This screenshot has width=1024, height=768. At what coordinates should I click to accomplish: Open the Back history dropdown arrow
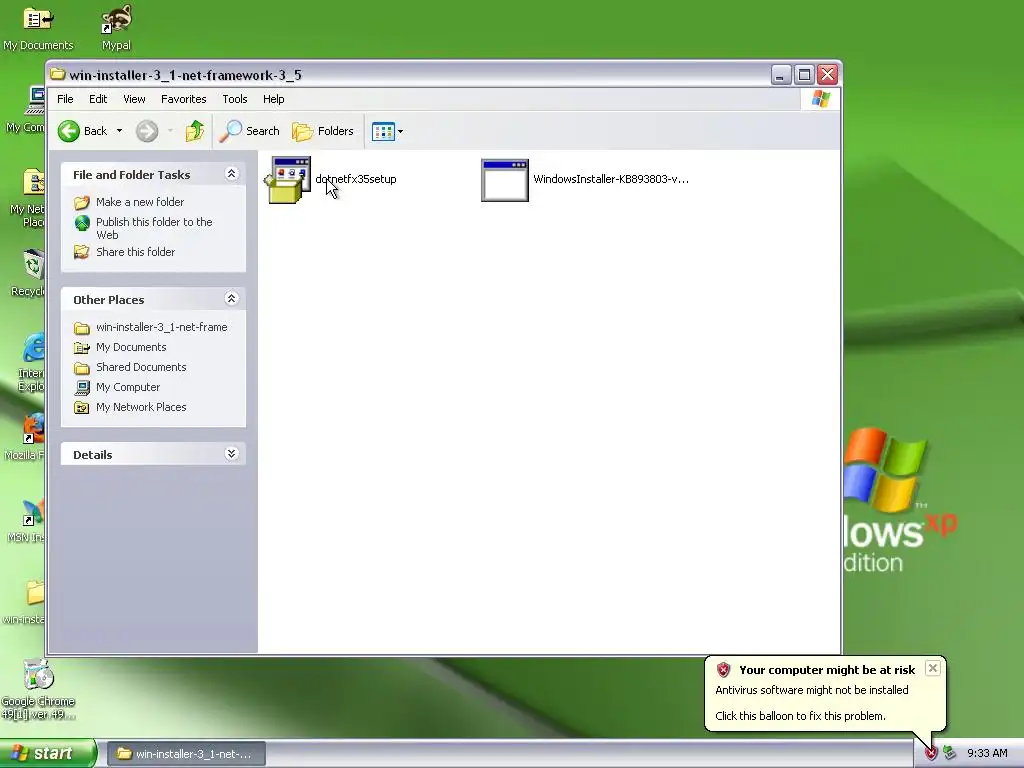point(120,131)
